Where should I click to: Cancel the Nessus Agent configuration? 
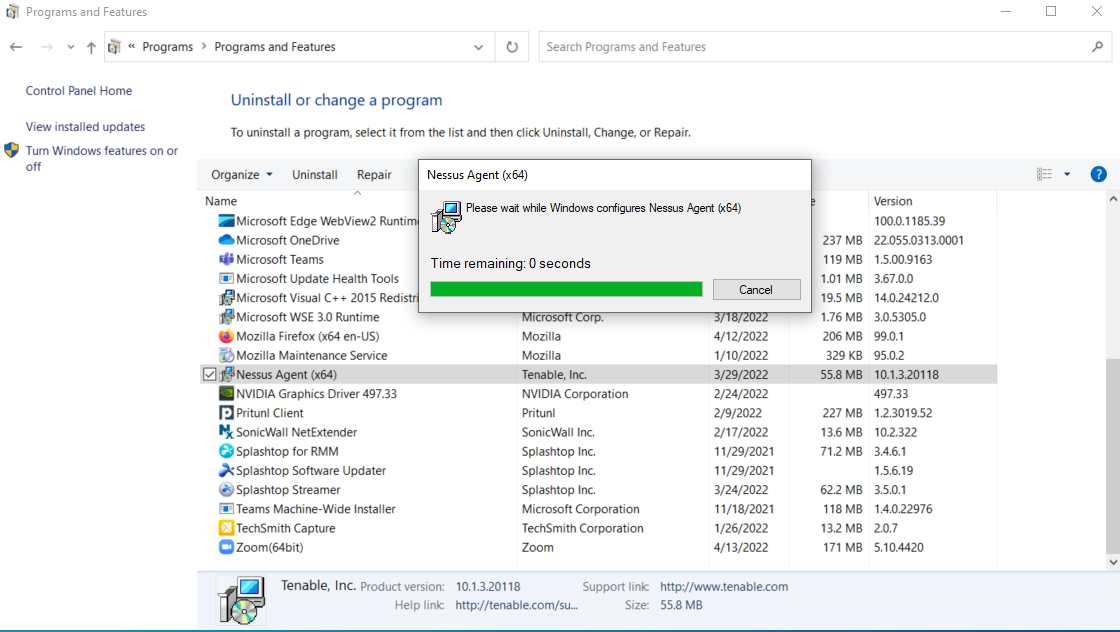pos(756,289)
